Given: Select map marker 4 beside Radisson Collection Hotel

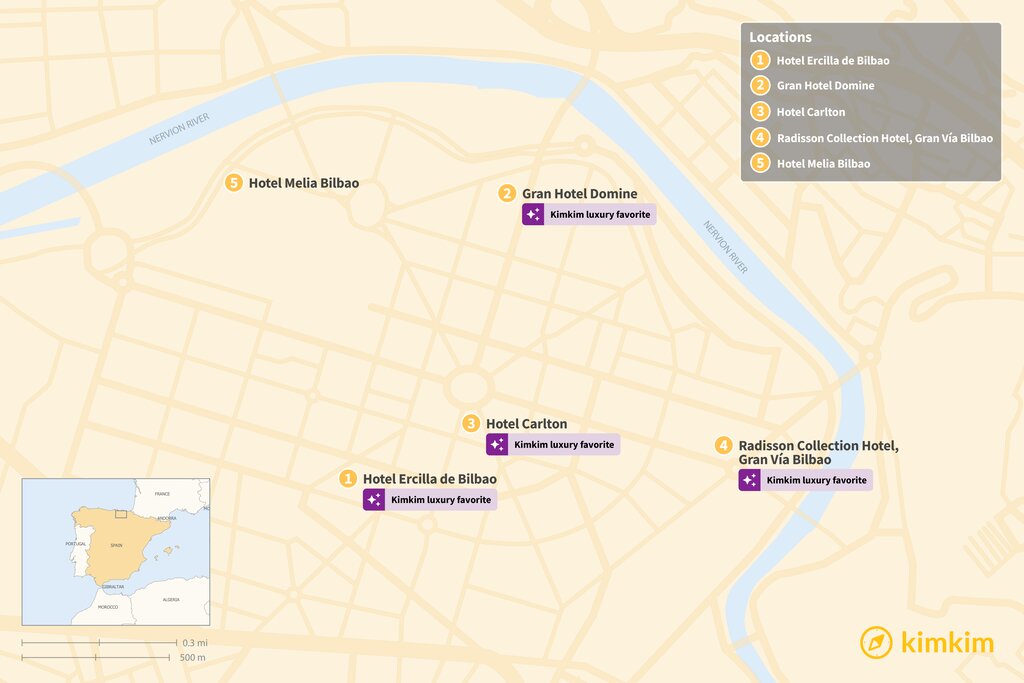Looking at the screenshot, I should point(724,445).
